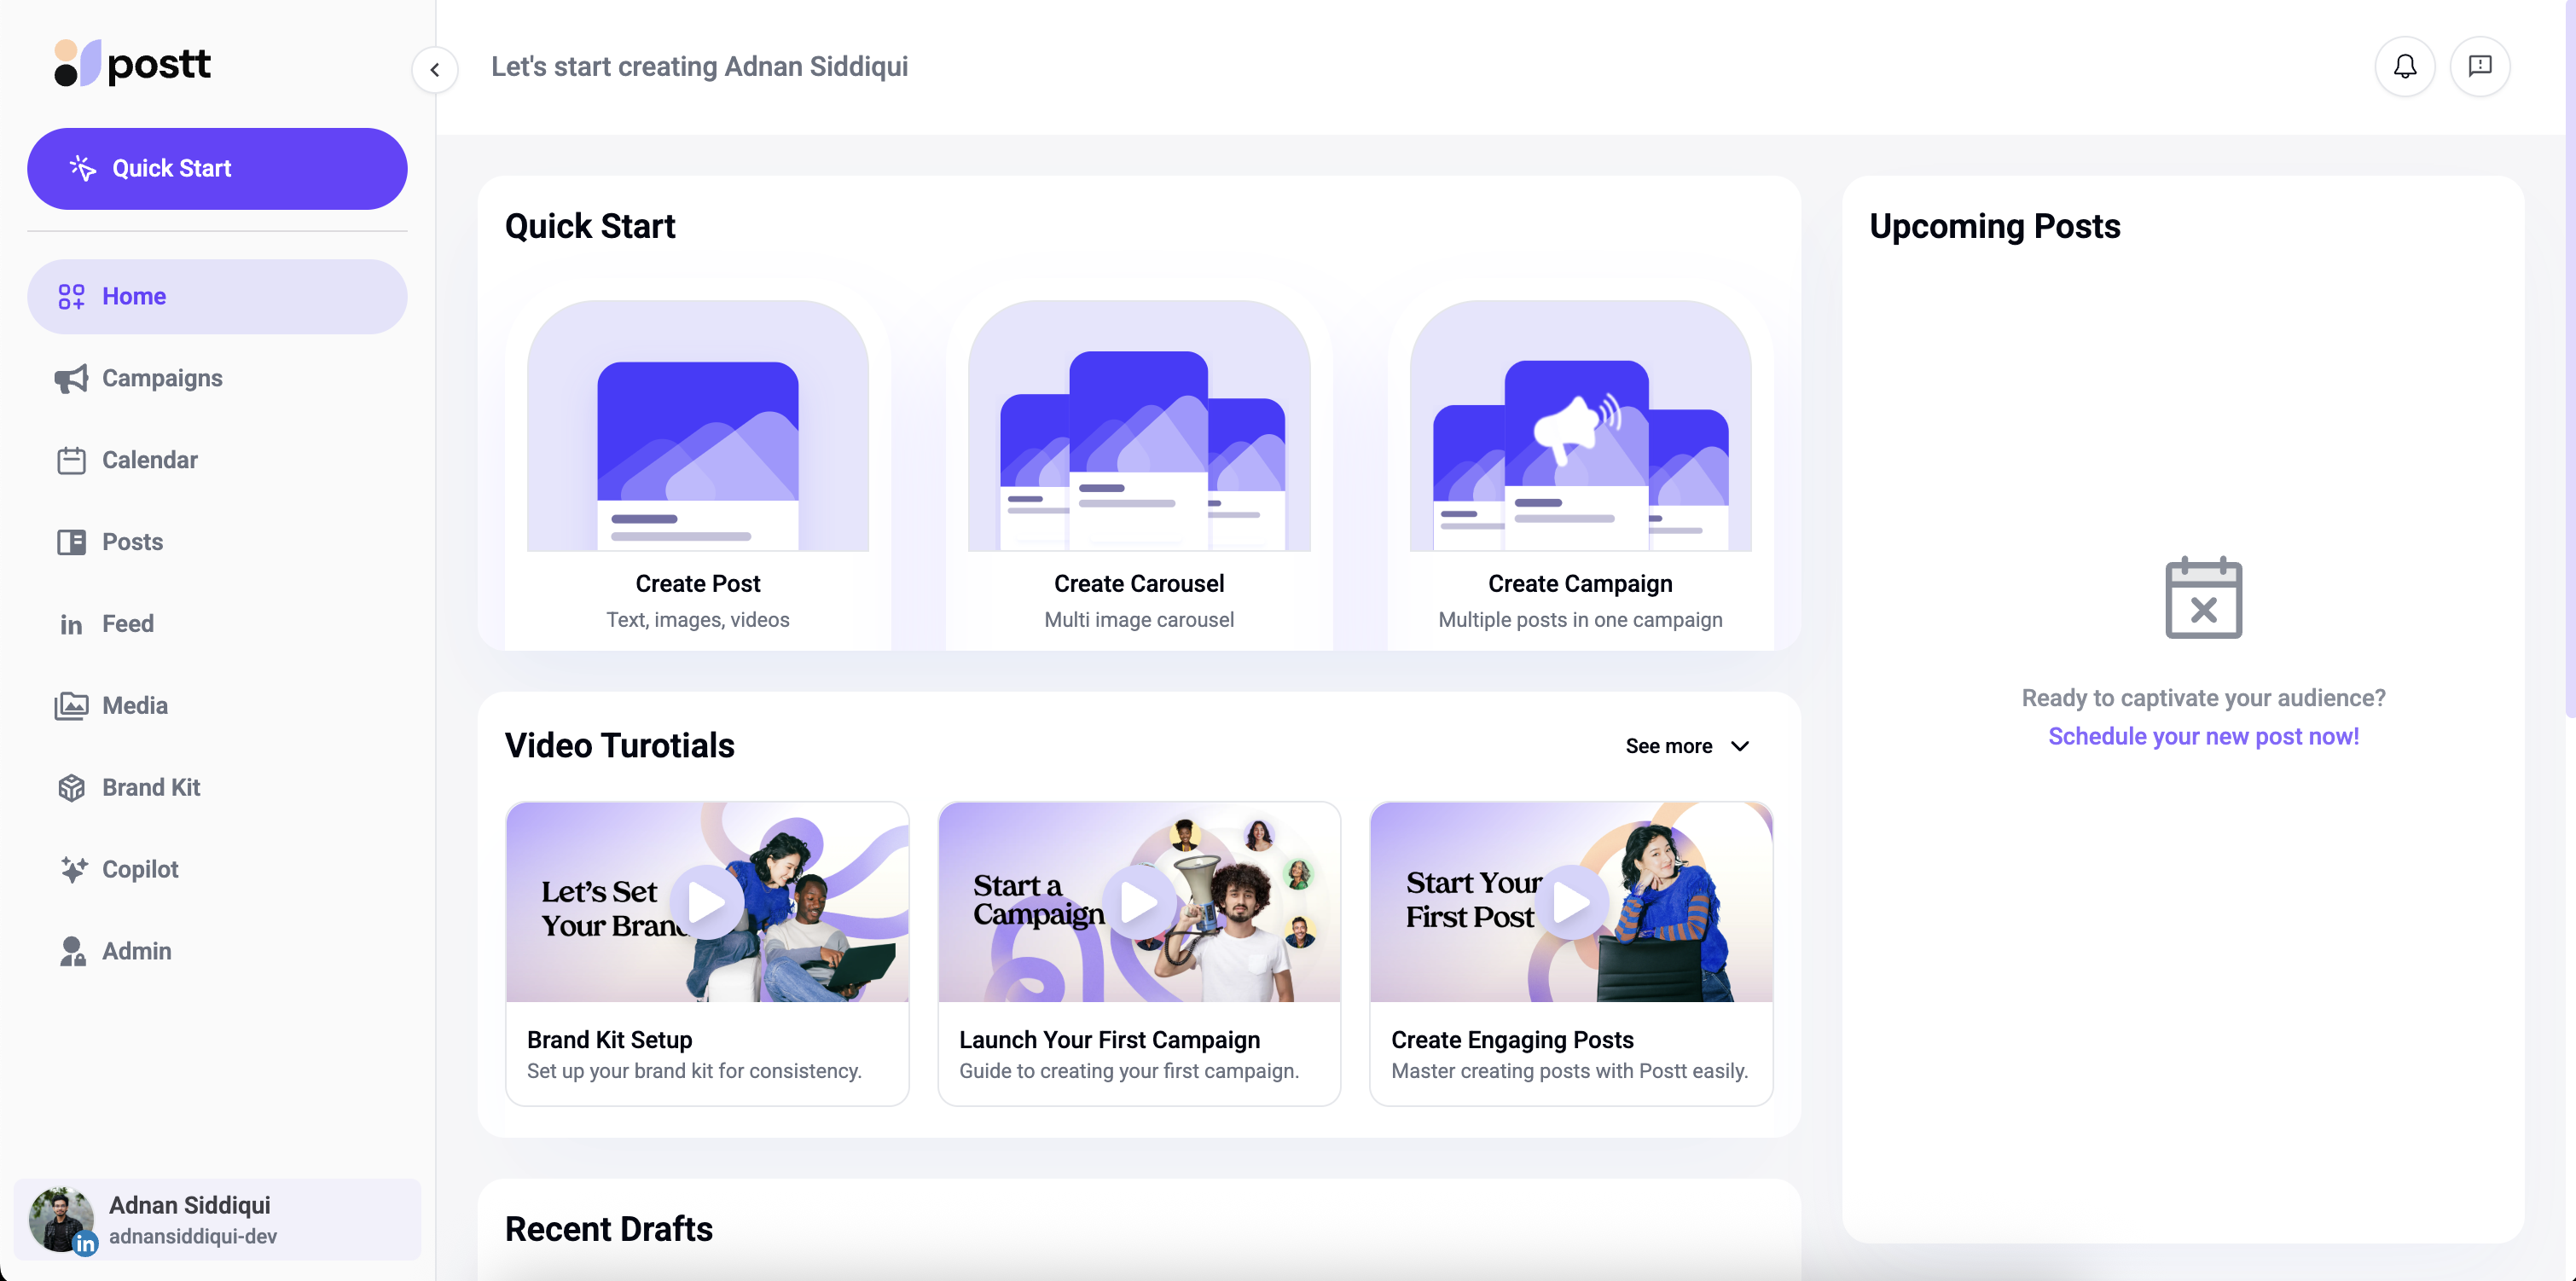Collapse the sidebar with the chevron button
Image resolution: width=2576 pixels, height=1281 pixels.
click(x=435, y=70)
